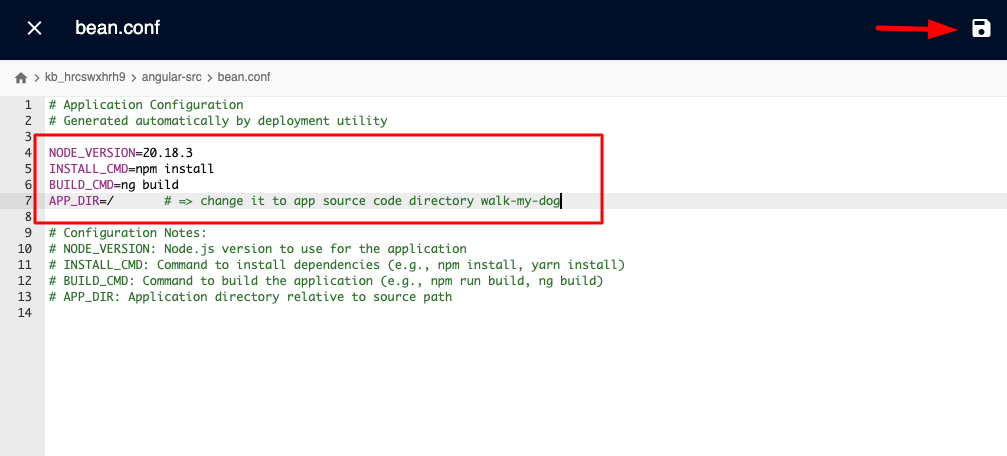Open angular-src folder in the breadcrumb
The height and width of the screenshot is (456, 1007).
click(171, 78)
